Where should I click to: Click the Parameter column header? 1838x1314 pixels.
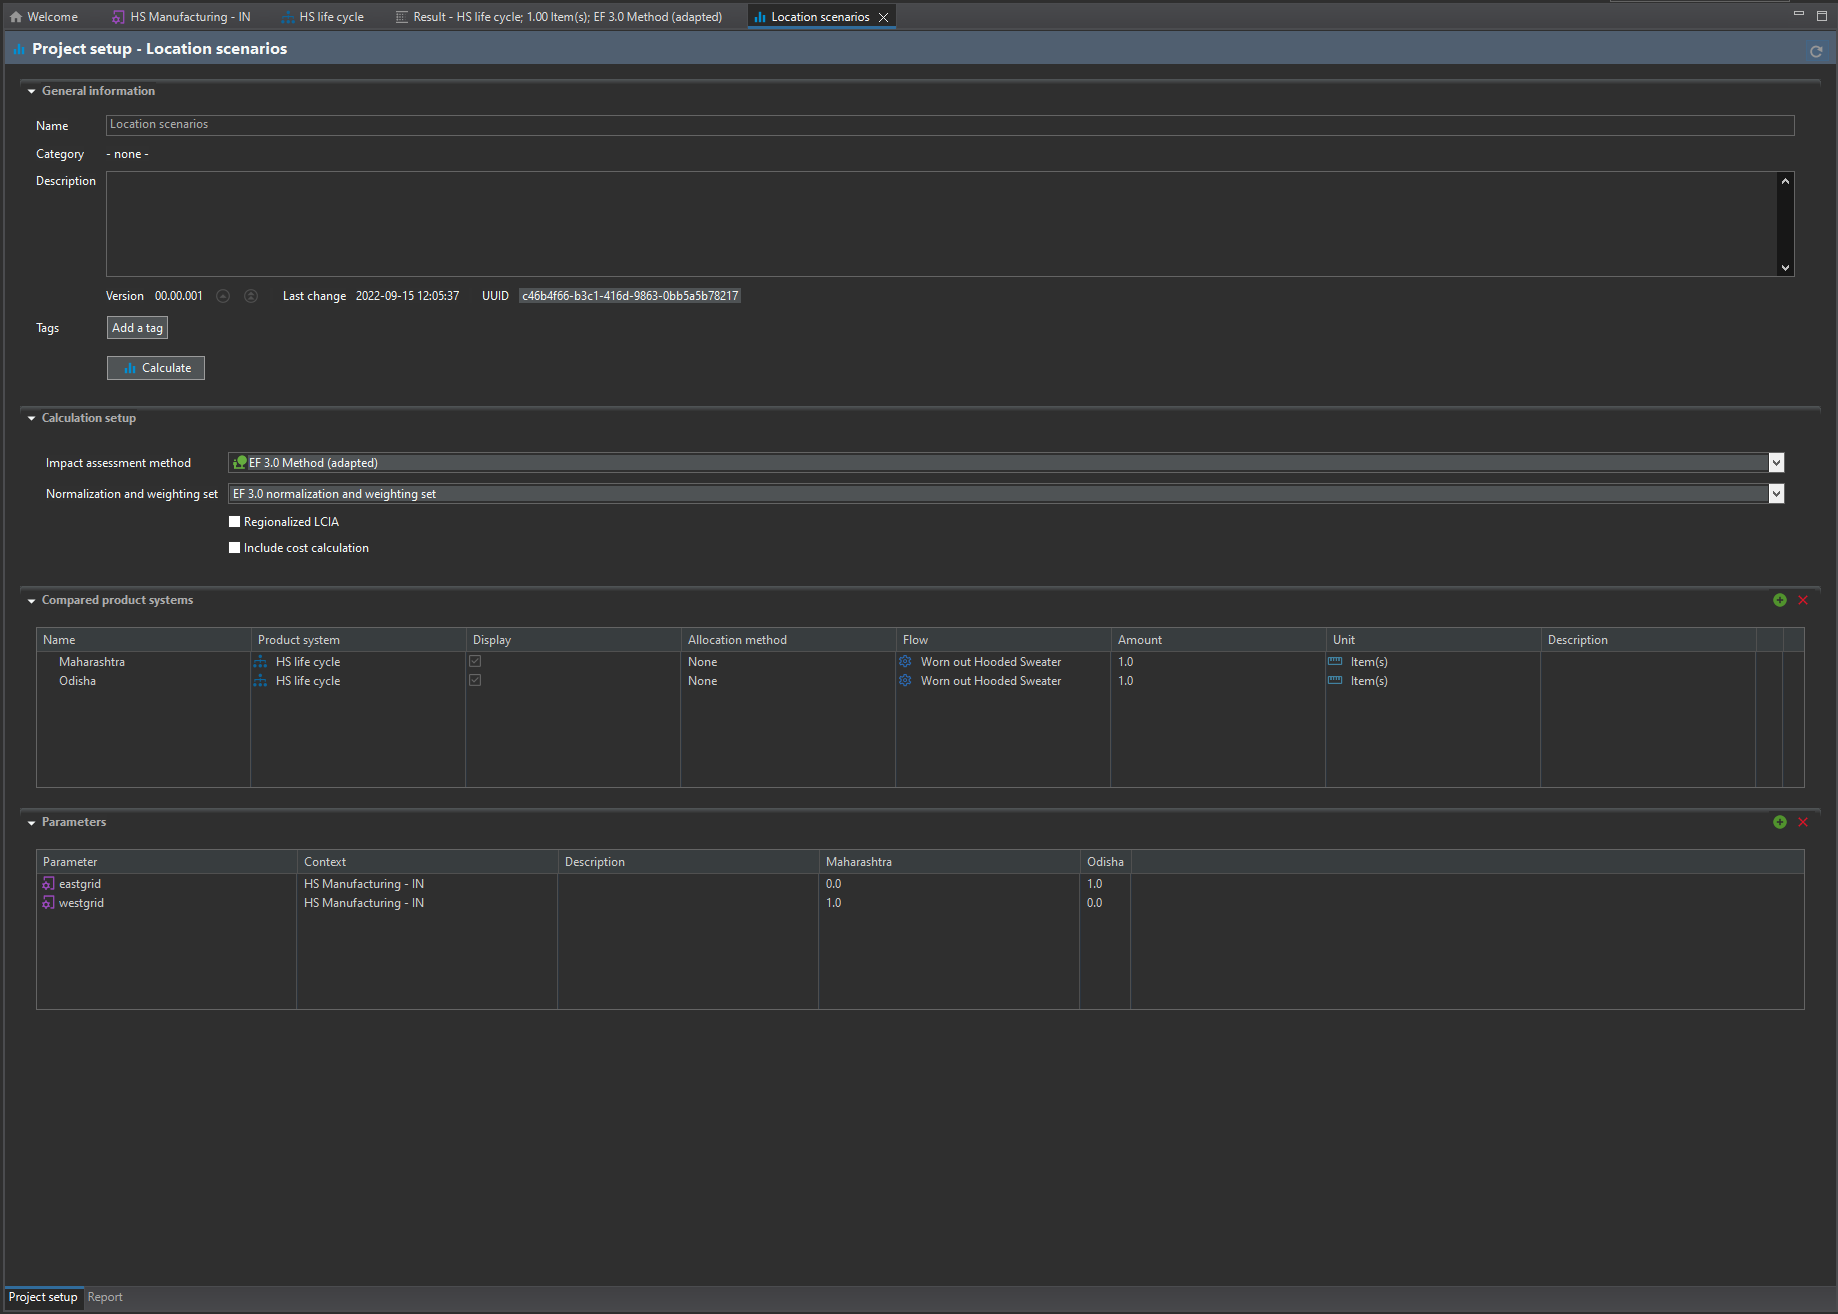click(166, 862)
